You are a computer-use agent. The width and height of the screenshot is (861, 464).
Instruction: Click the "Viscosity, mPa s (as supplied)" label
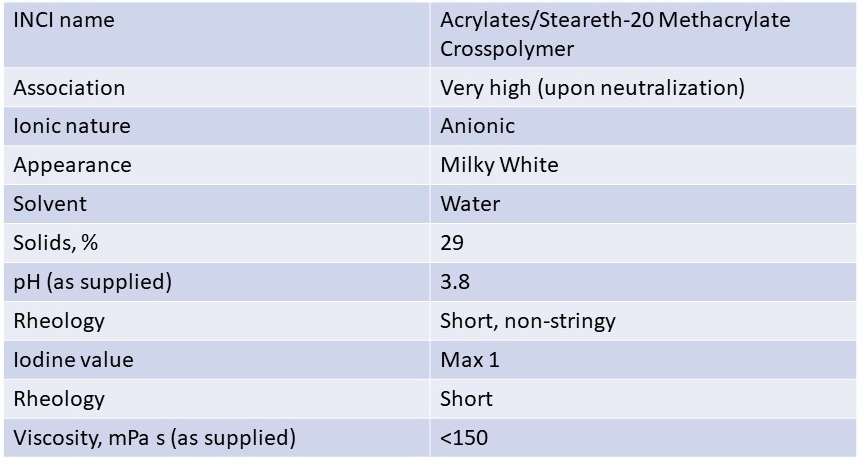(x=154, y=438)
